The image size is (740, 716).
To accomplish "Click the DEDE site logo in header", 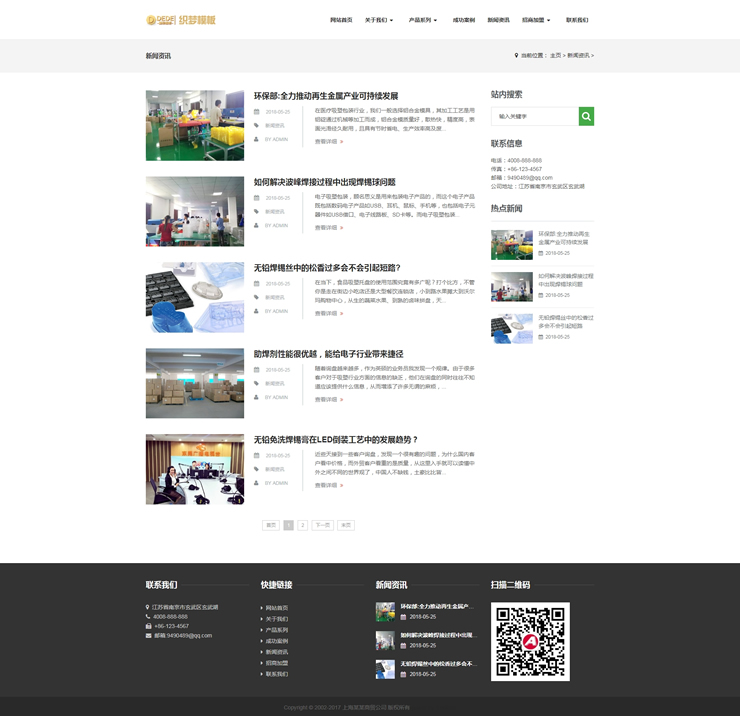I will pyautogui.click(x=181, y=20).
